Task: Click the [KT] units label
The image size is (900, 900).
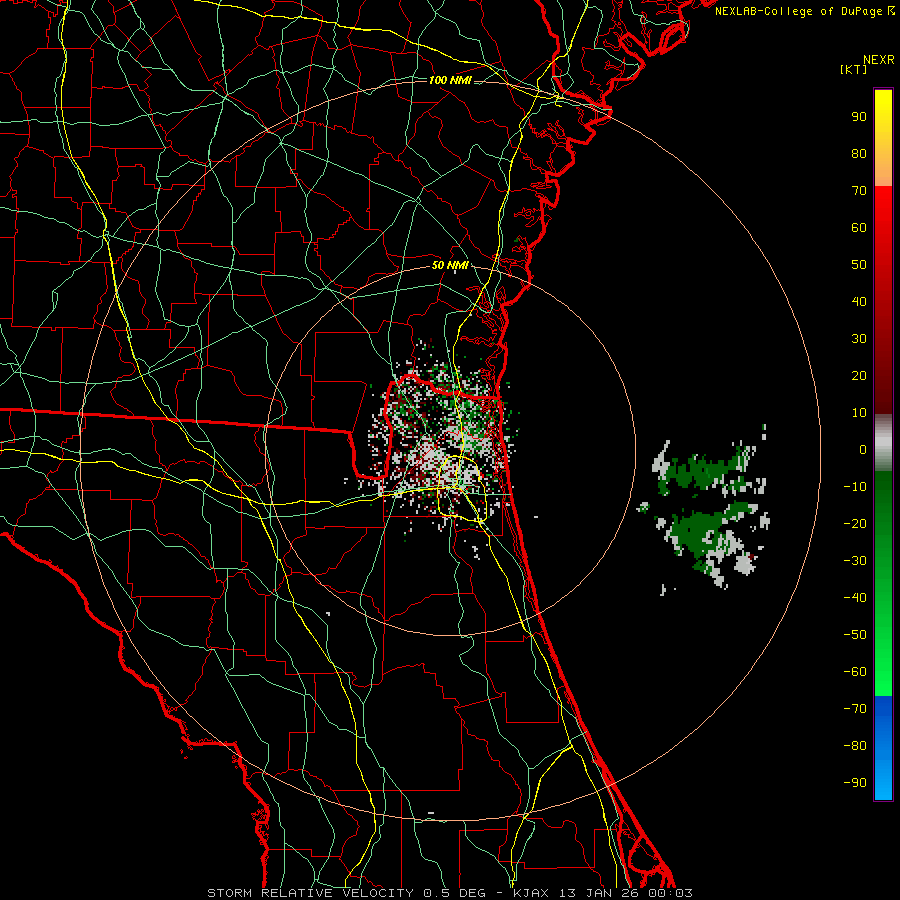Action: (x=853, y=69)
